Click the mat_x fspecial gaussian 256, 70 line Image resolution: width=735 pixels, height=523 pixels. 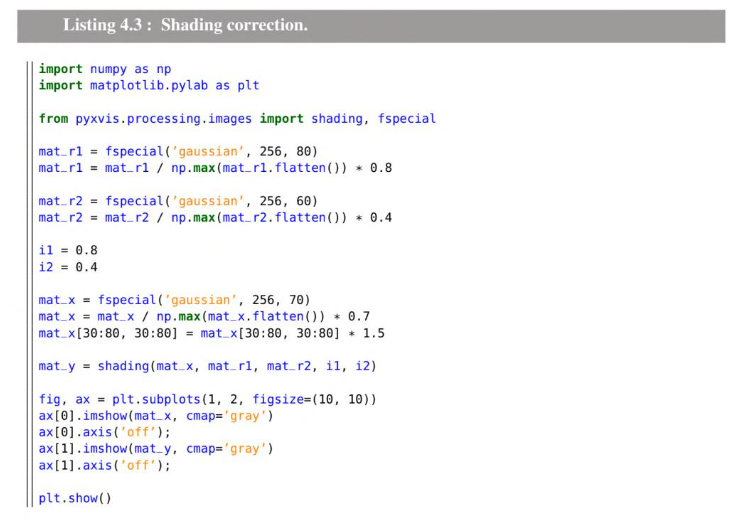point(174,300)
